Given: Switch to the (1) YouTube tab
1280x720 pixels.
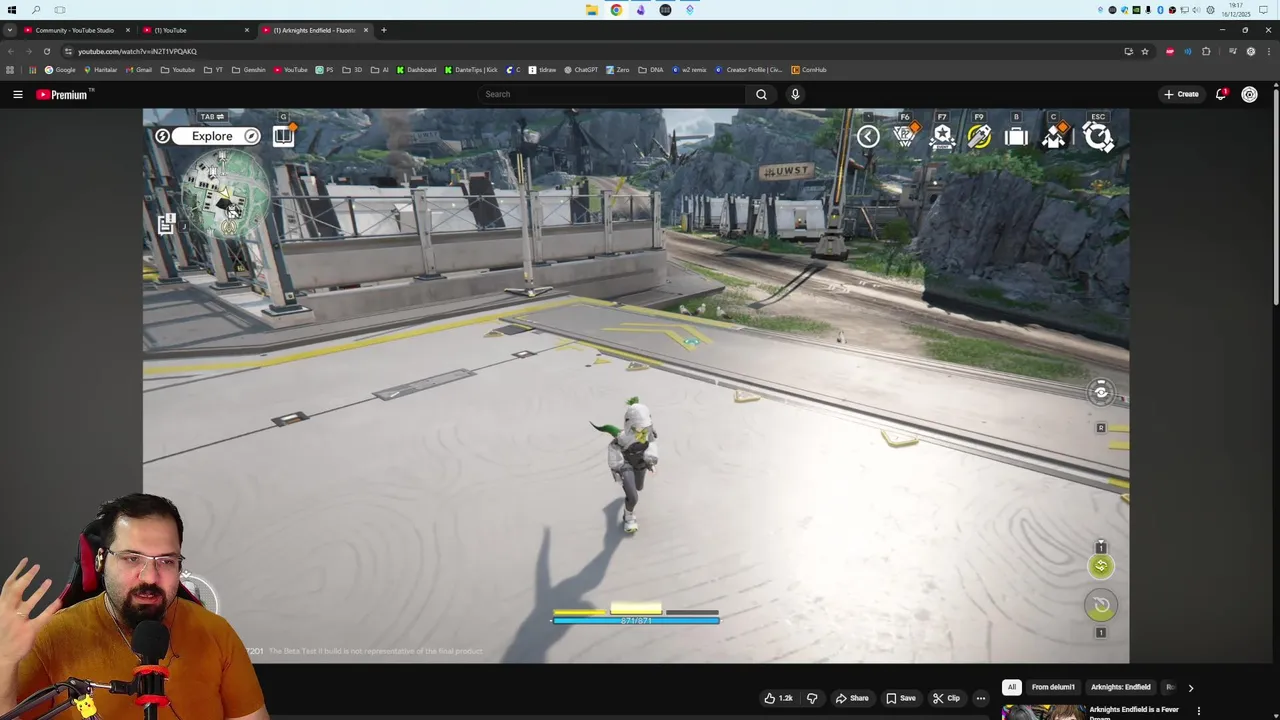Looking at the screenshot, I should (x=194, y=30).
